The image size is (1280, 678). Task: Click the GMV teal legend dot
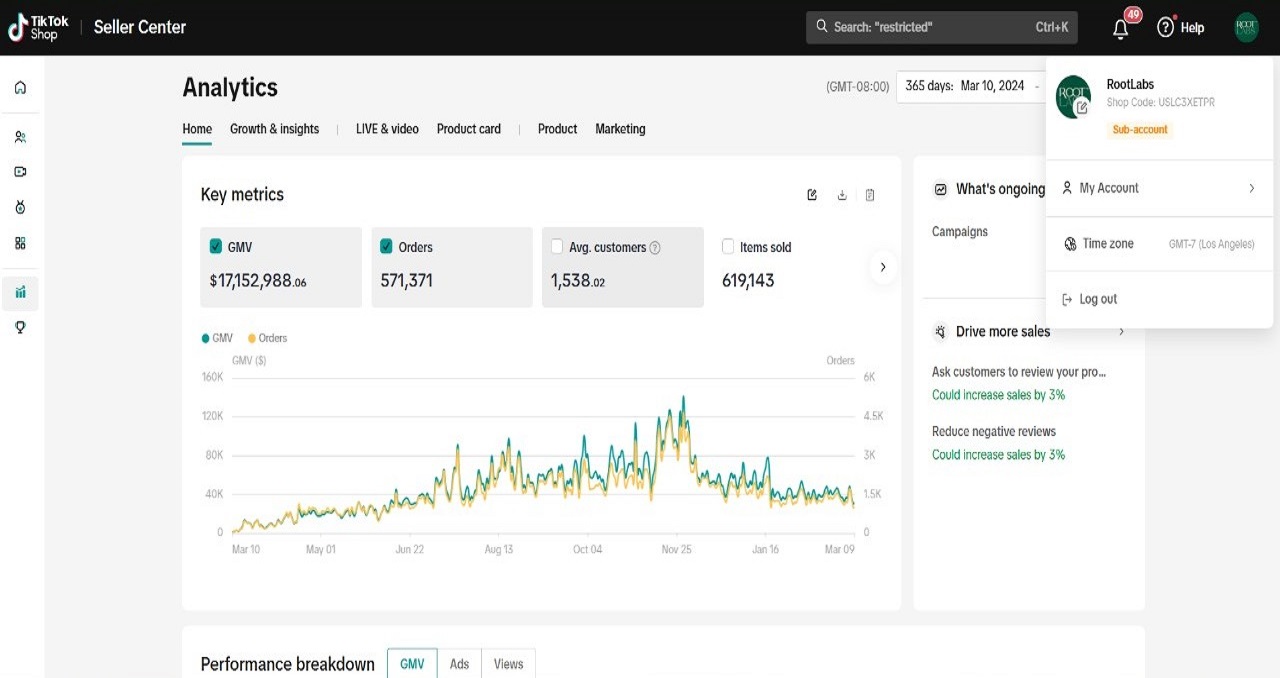point(206,338)
